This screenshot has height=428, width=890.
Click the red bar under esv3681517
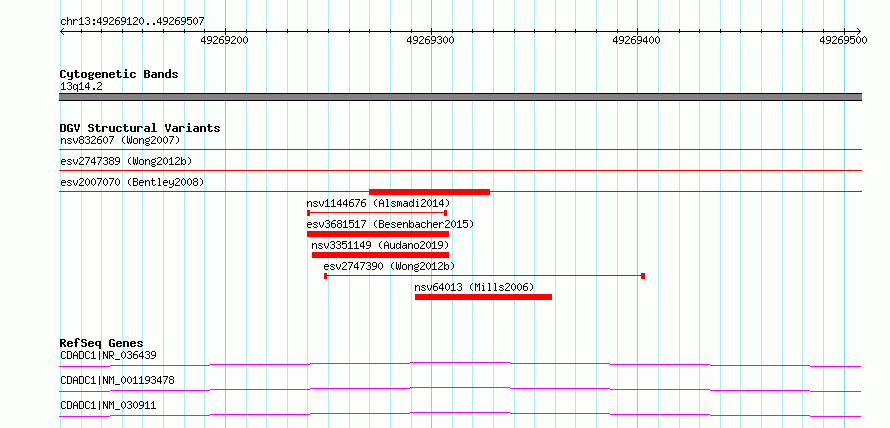pyautogui.click(x=377, y=234)
